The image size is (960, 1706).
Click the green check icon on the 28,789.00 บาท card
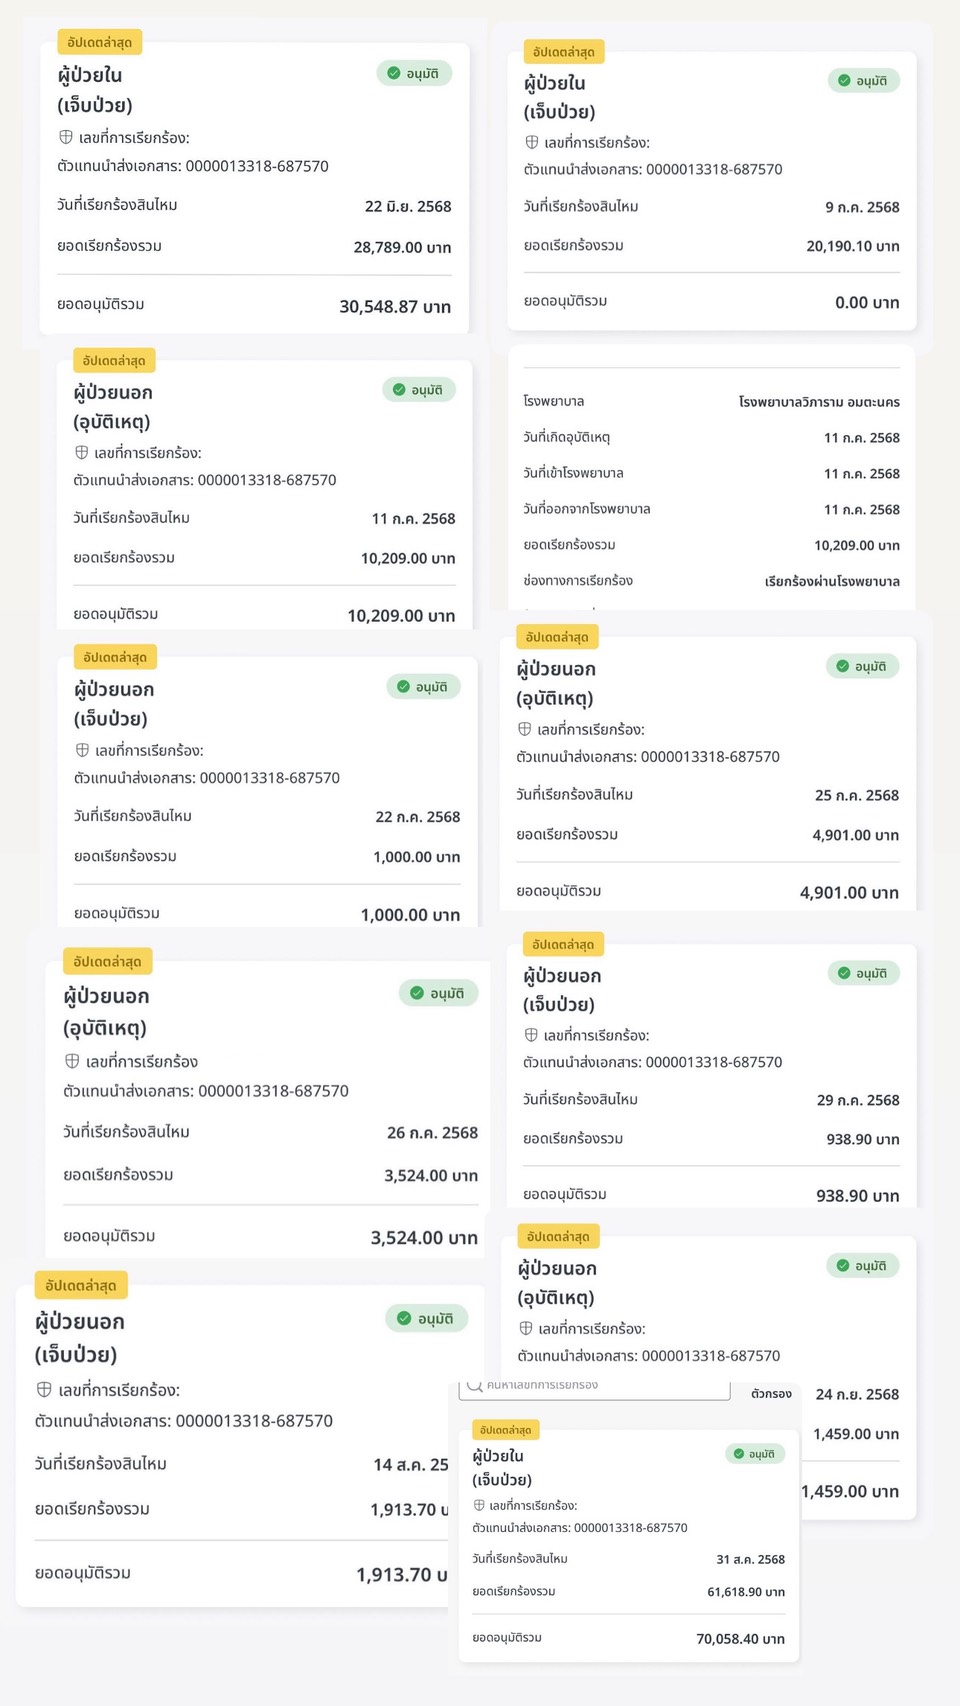coord(394,73)
